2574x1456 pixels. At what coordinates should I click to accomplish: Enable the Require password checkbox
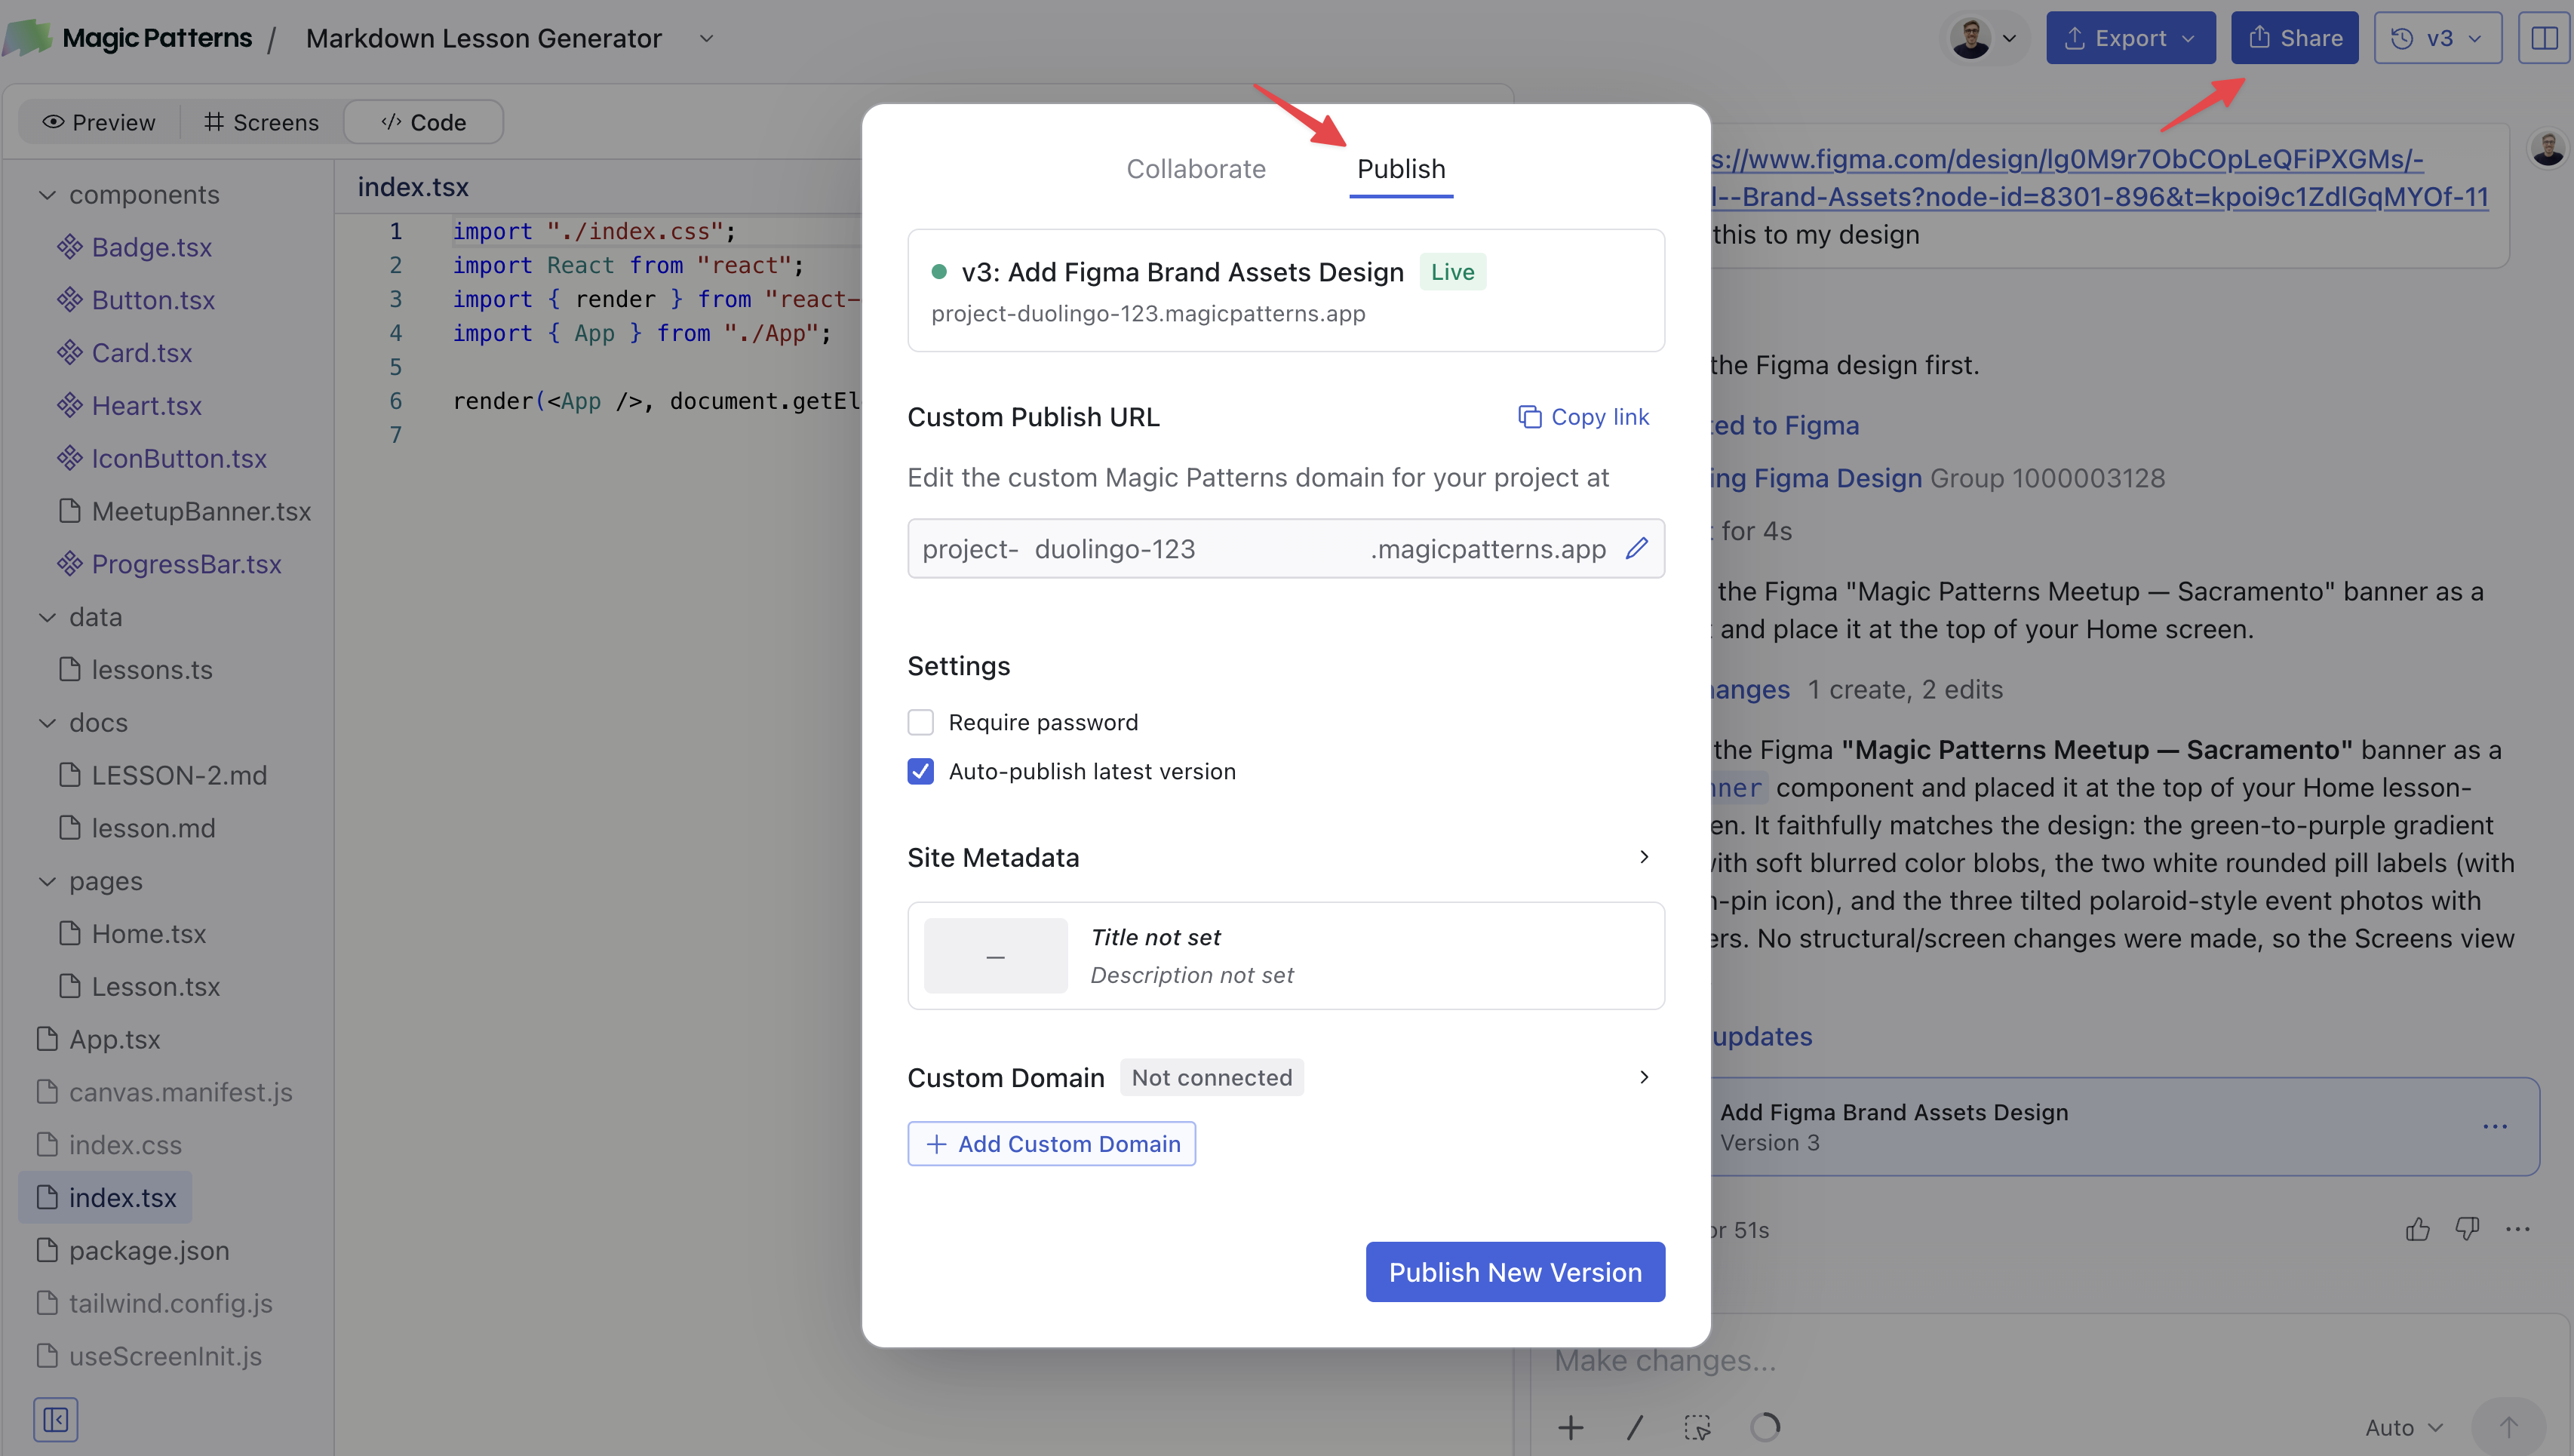920,722
